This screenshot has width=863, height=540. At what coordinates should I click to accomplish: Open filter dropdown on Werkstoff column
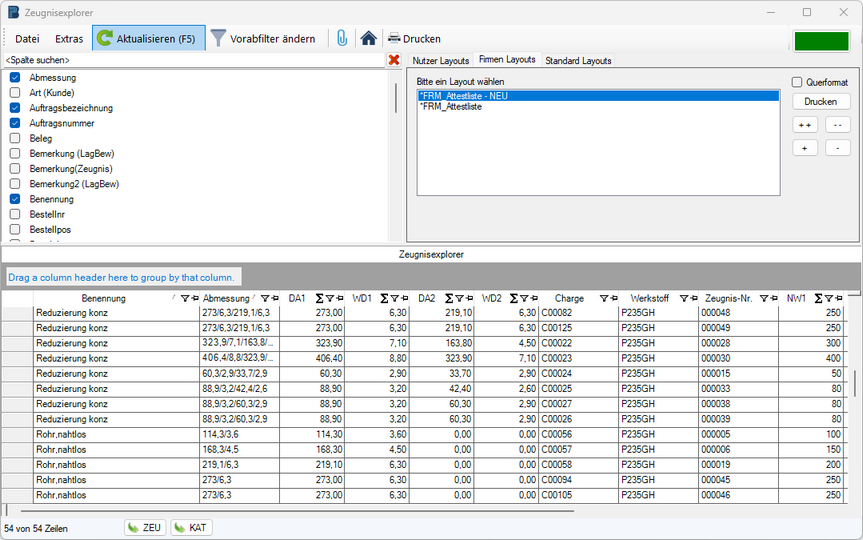click(x=684, y=298)
